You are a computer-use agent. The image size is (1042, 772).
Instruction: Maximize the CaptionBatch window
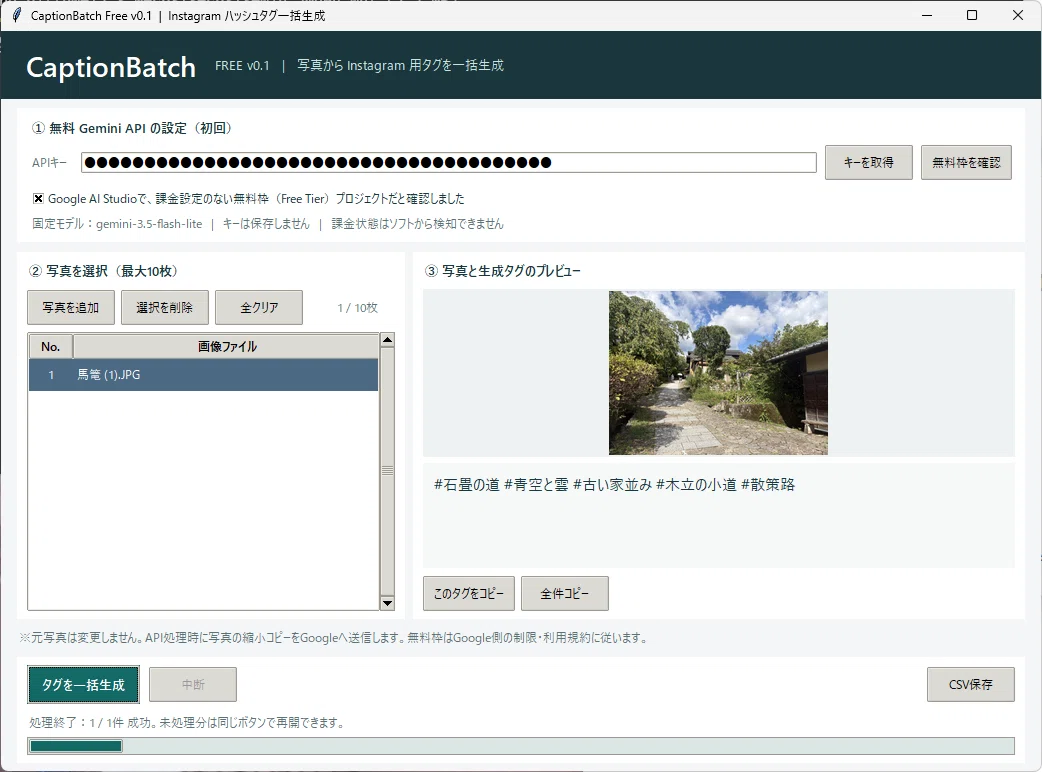pyautogui.click(x=972, y=15)
